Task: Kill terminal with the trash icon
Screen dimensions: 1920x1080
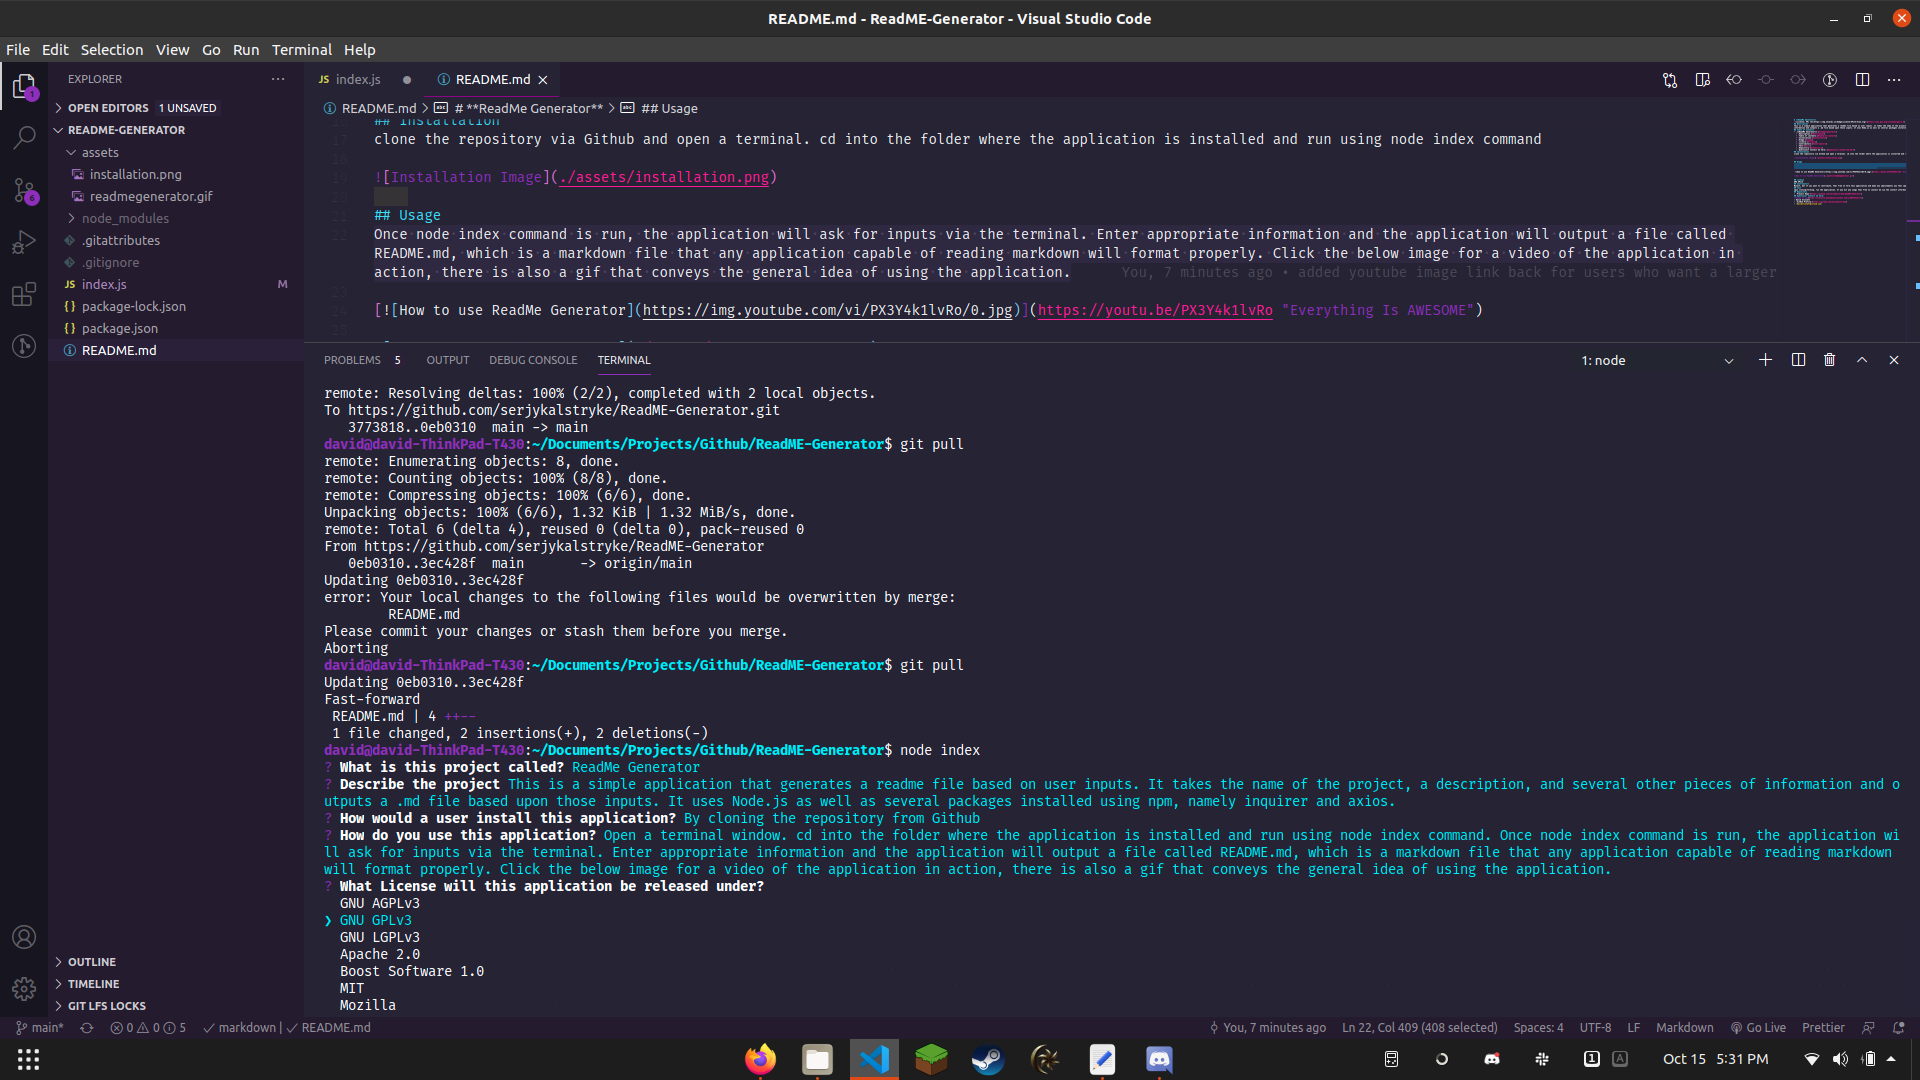Action: (1829, 360)
